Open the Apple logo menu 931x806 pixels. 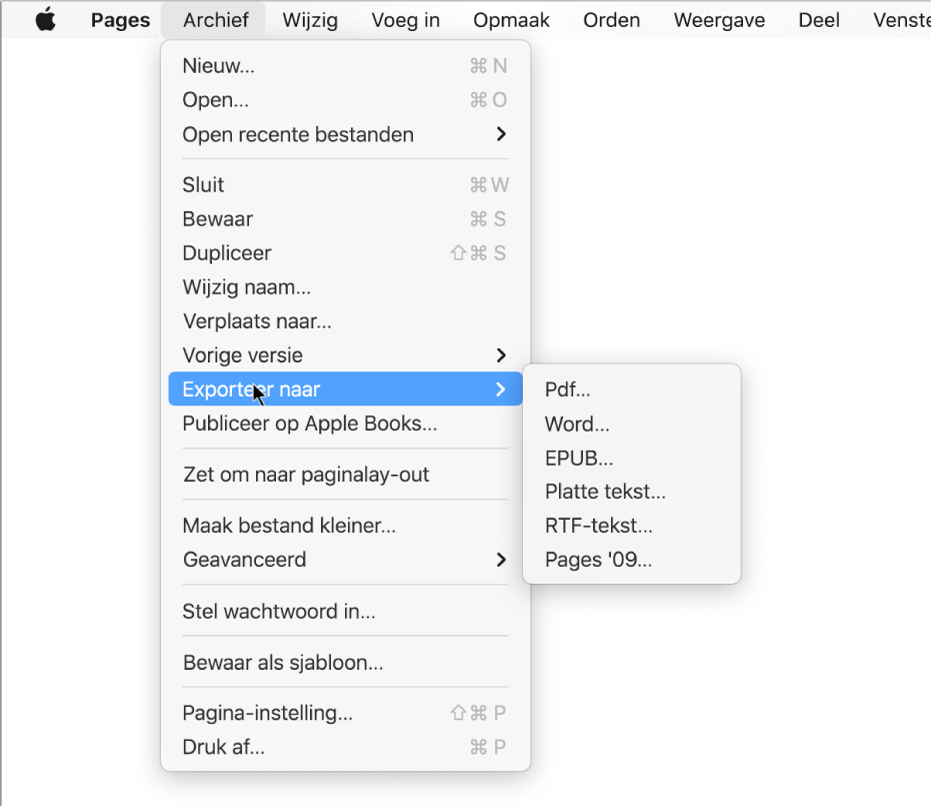[46, 20]
